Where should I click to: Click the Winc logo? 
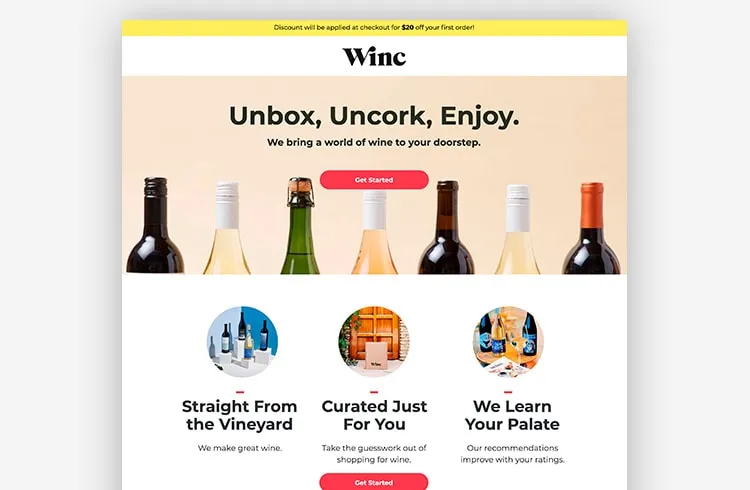(374, 56)
